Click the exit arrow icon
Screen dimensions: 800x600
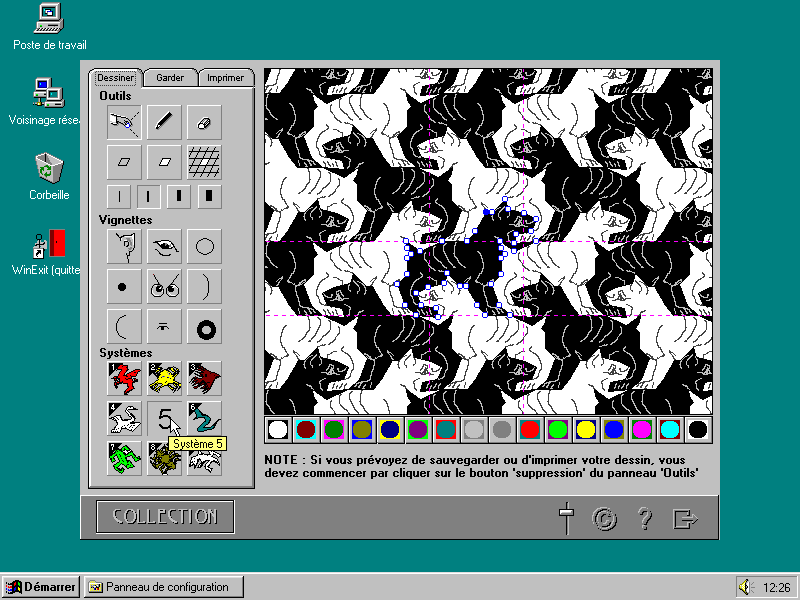pos(685,519)
